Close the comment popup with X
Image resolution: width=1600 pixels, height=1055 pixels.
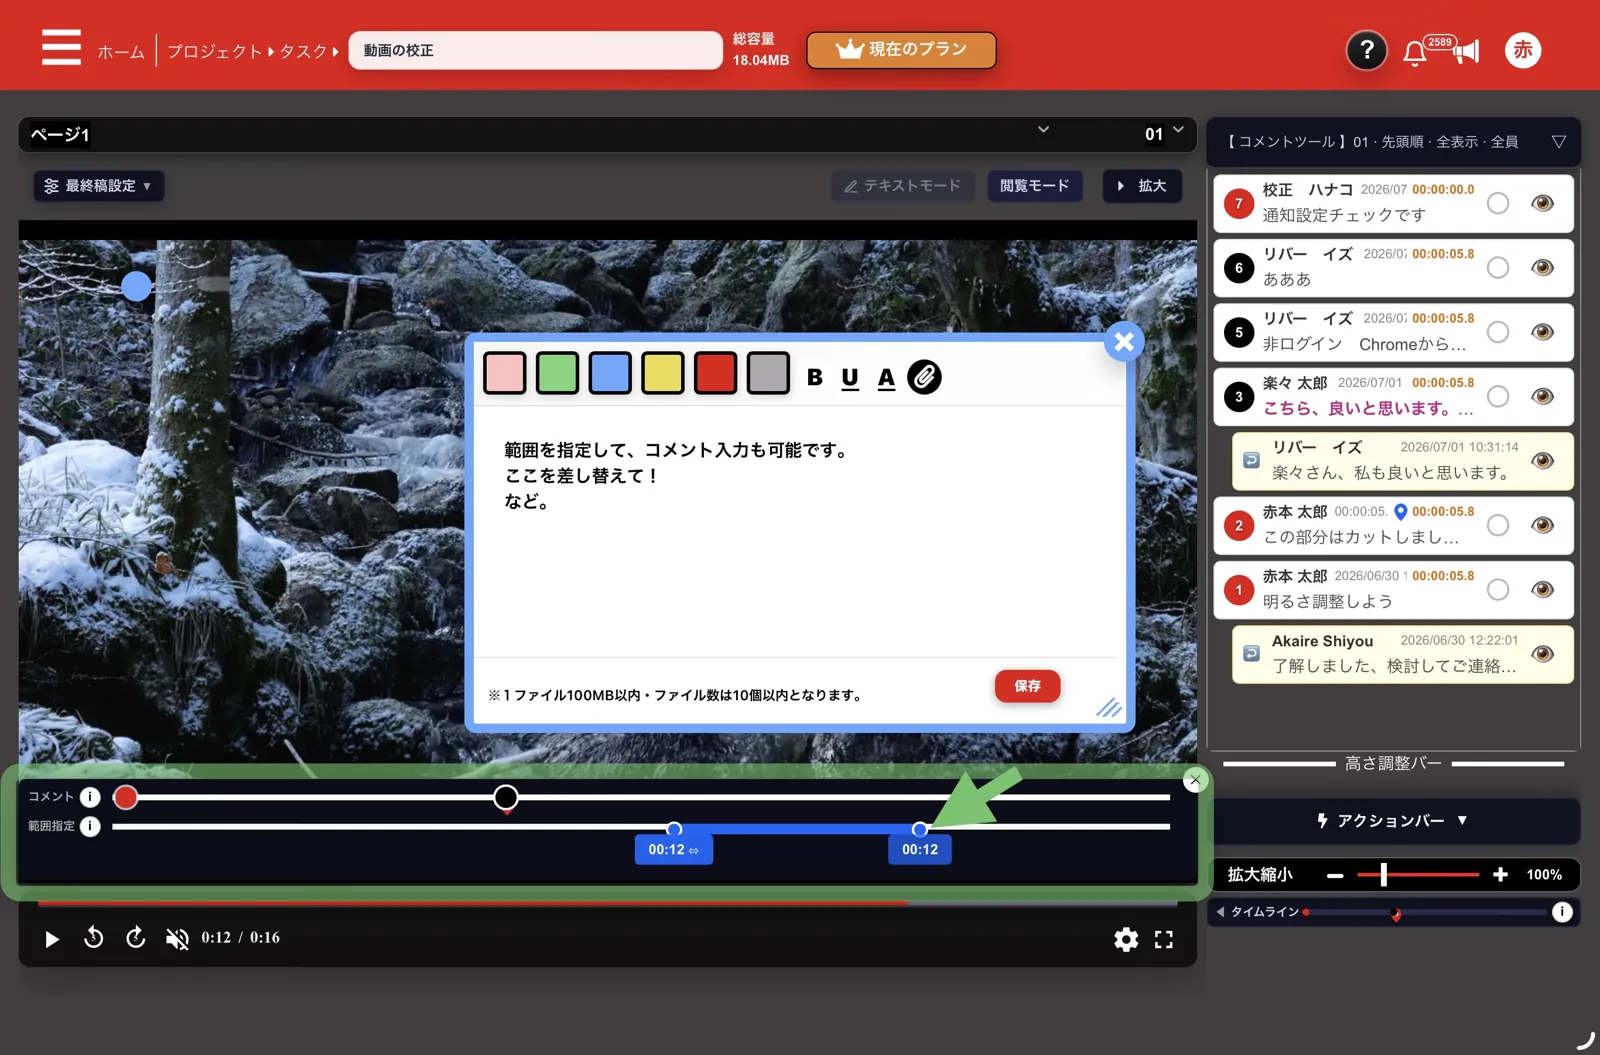(x=1124, y=342)
